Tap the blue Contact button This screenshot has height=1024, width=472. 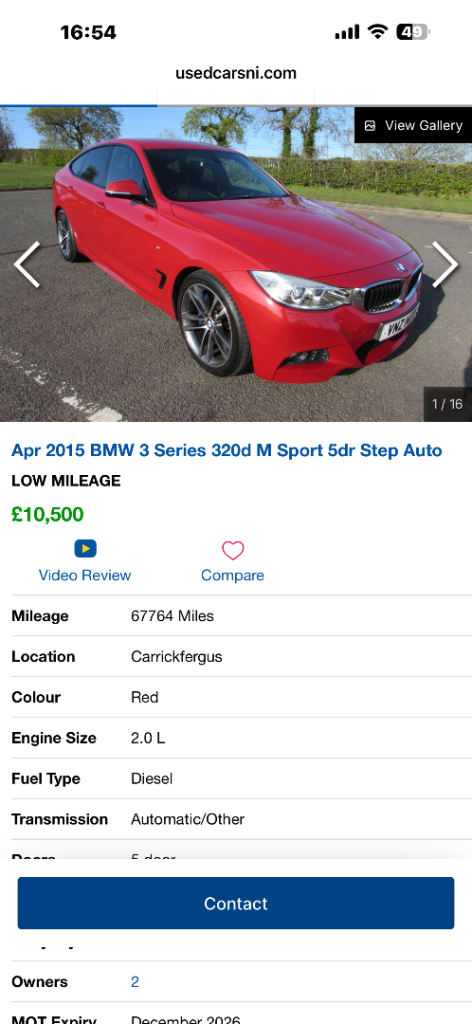pos(236,903)
